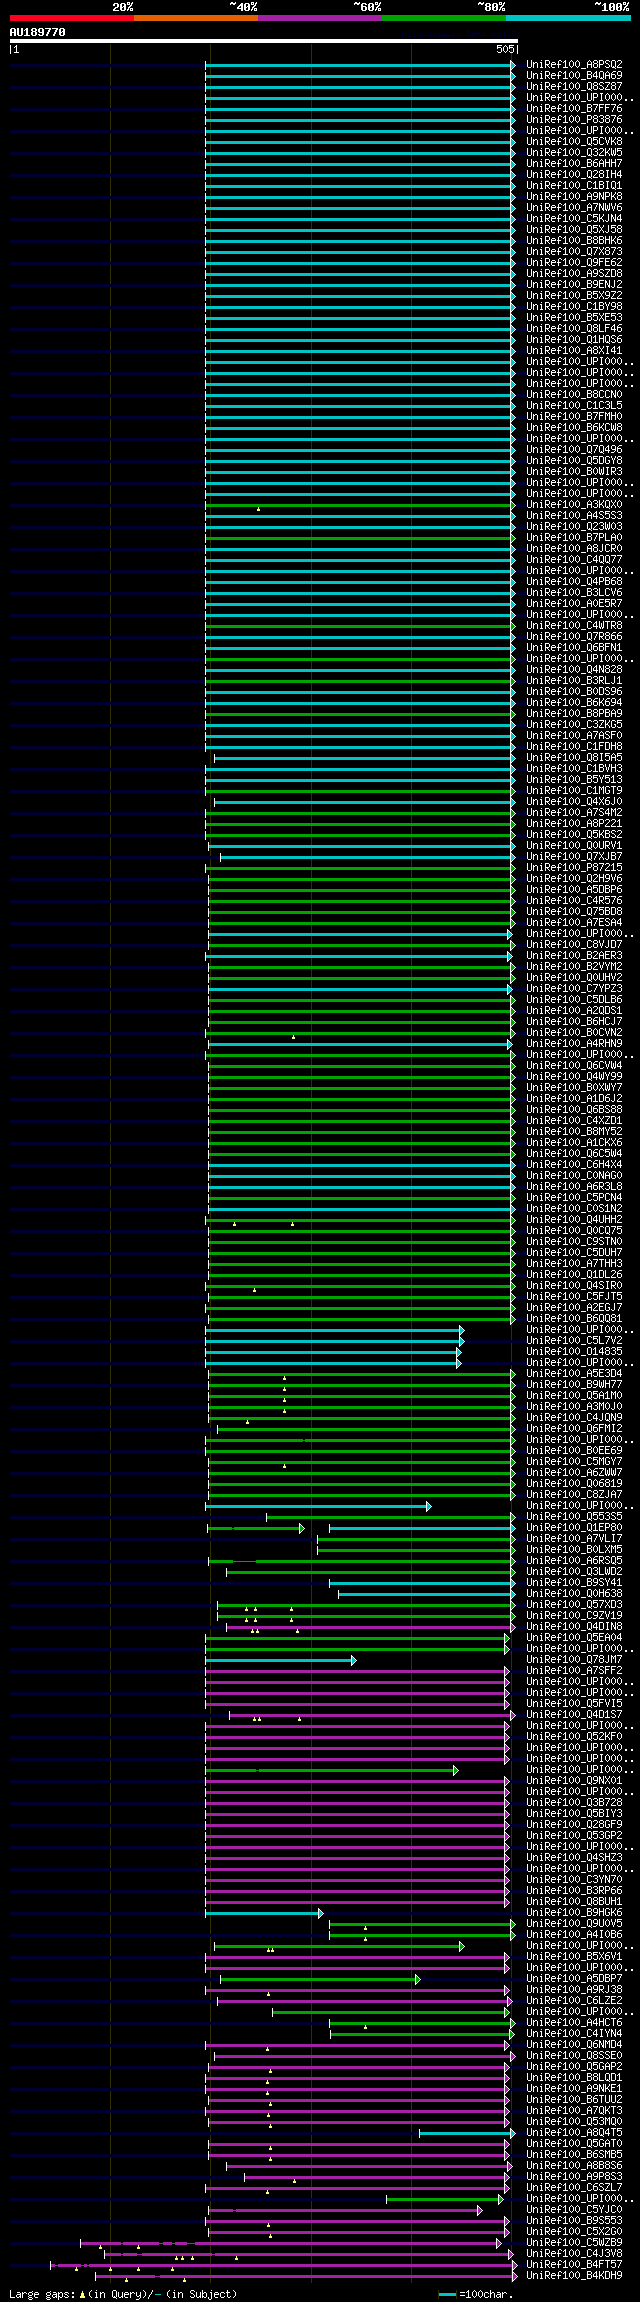Click the label UniRef100_B9SY41
This screenshot has height=2302, width=640.
[574, 1583]
